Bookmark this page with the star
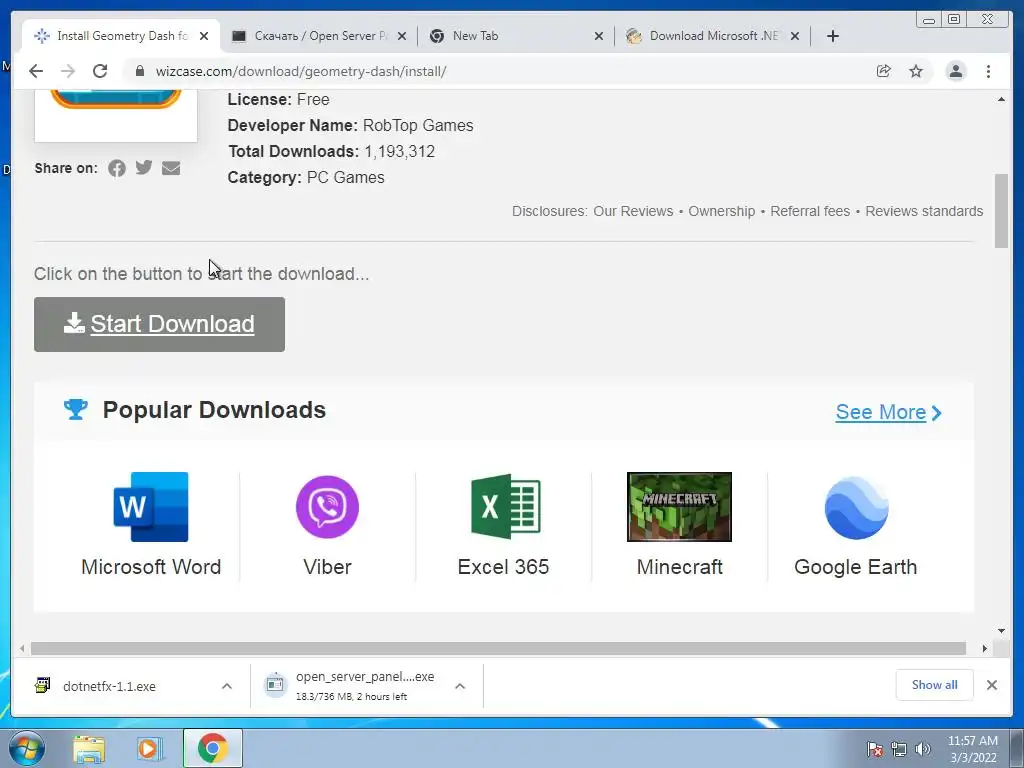The image size is (1024, 768). tap(916, 71)
